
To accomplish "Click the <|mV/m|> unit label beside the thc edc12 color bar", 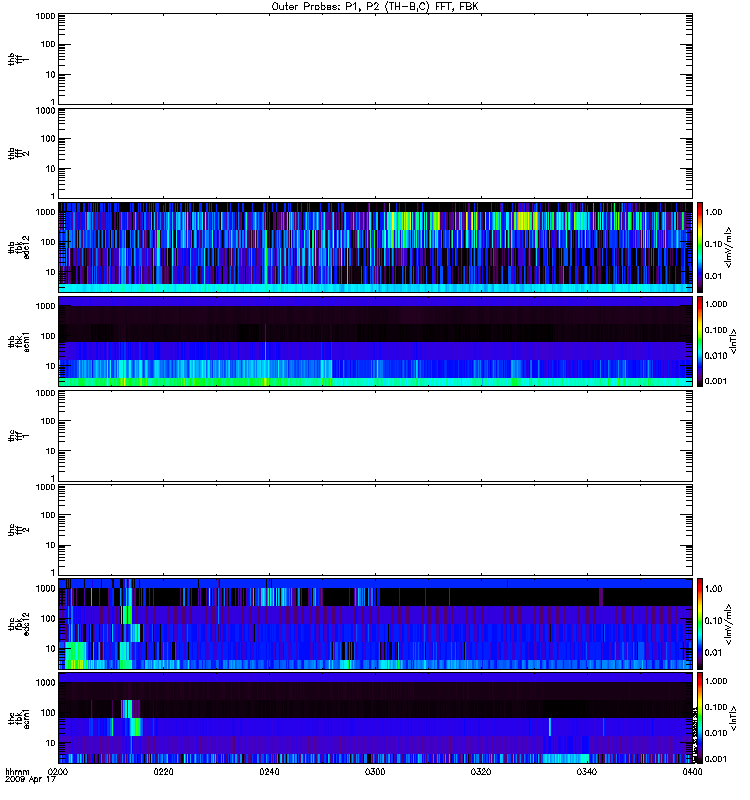I will (x=729, y=624).
